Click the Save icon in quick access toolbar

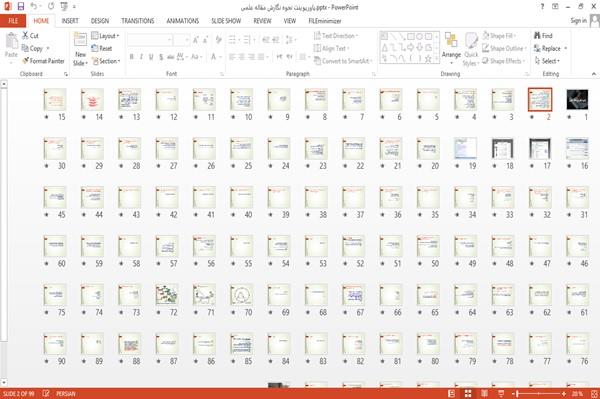[x=21, y=6]
